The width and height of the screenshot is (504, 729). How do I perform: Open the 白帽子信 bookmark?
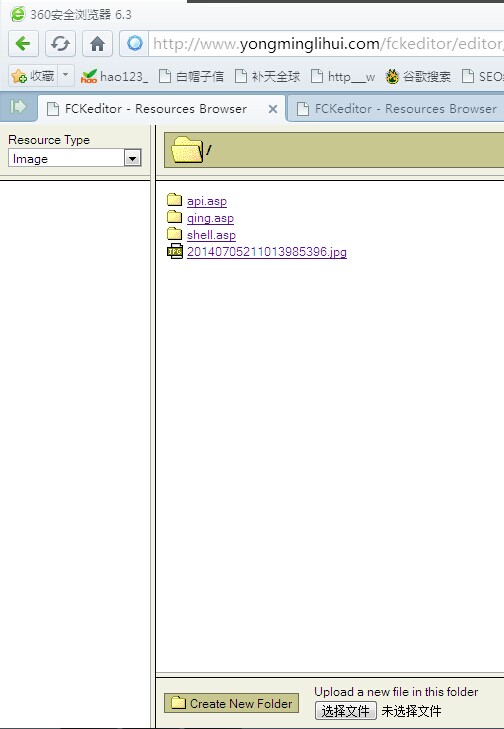[191, 76]
